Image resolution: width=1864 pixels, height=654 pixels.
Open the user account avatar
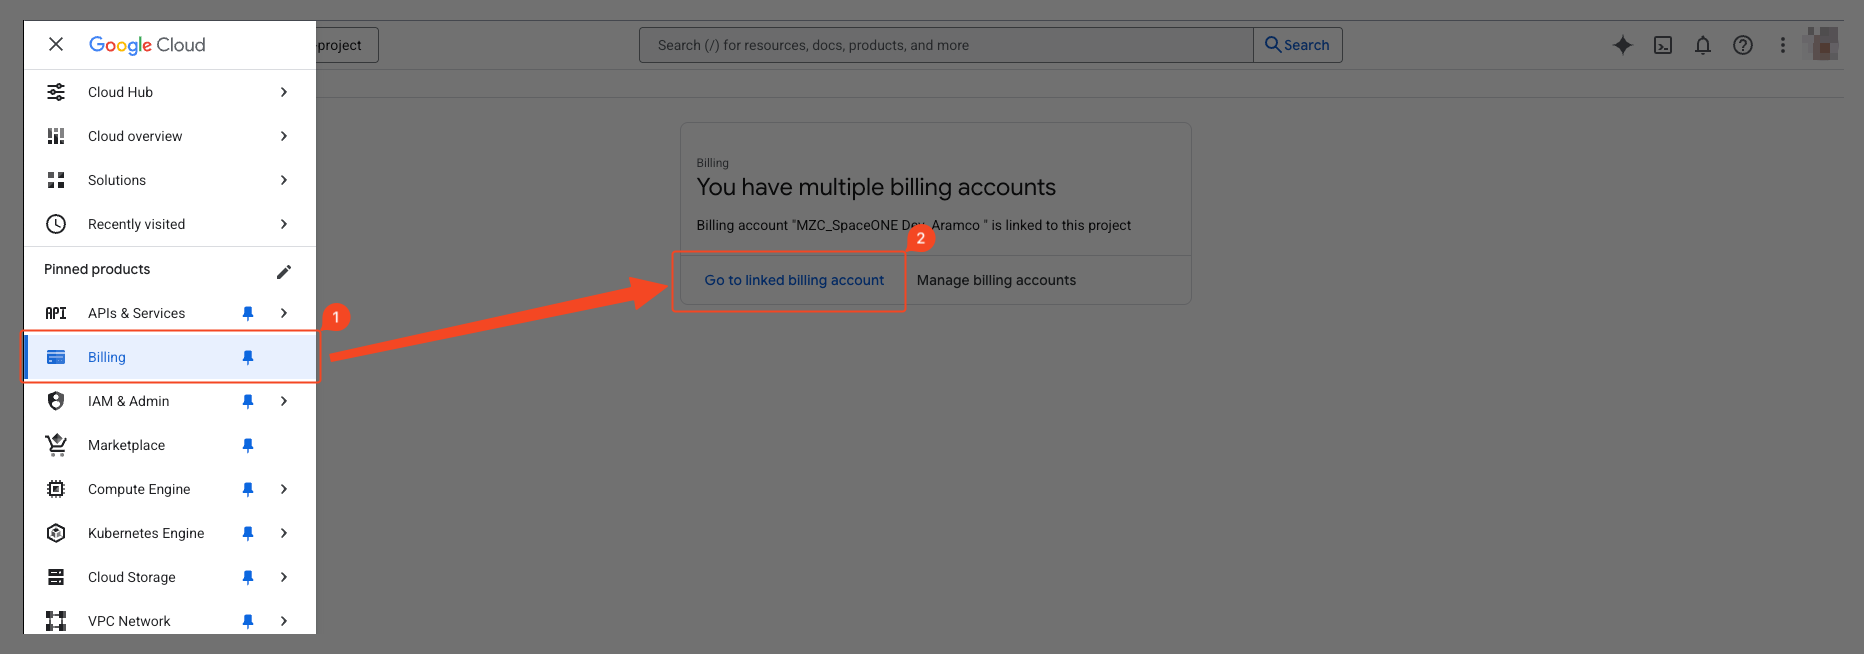coord(1821,44)
